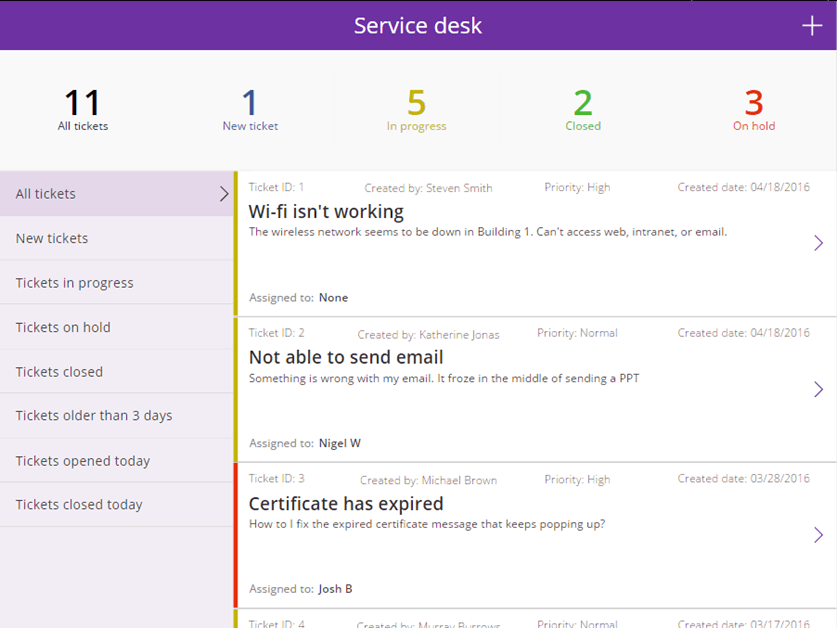Click Created date: 03/28/2016
The height and width of the screenshot is (628, 837).
pos(744,478)
